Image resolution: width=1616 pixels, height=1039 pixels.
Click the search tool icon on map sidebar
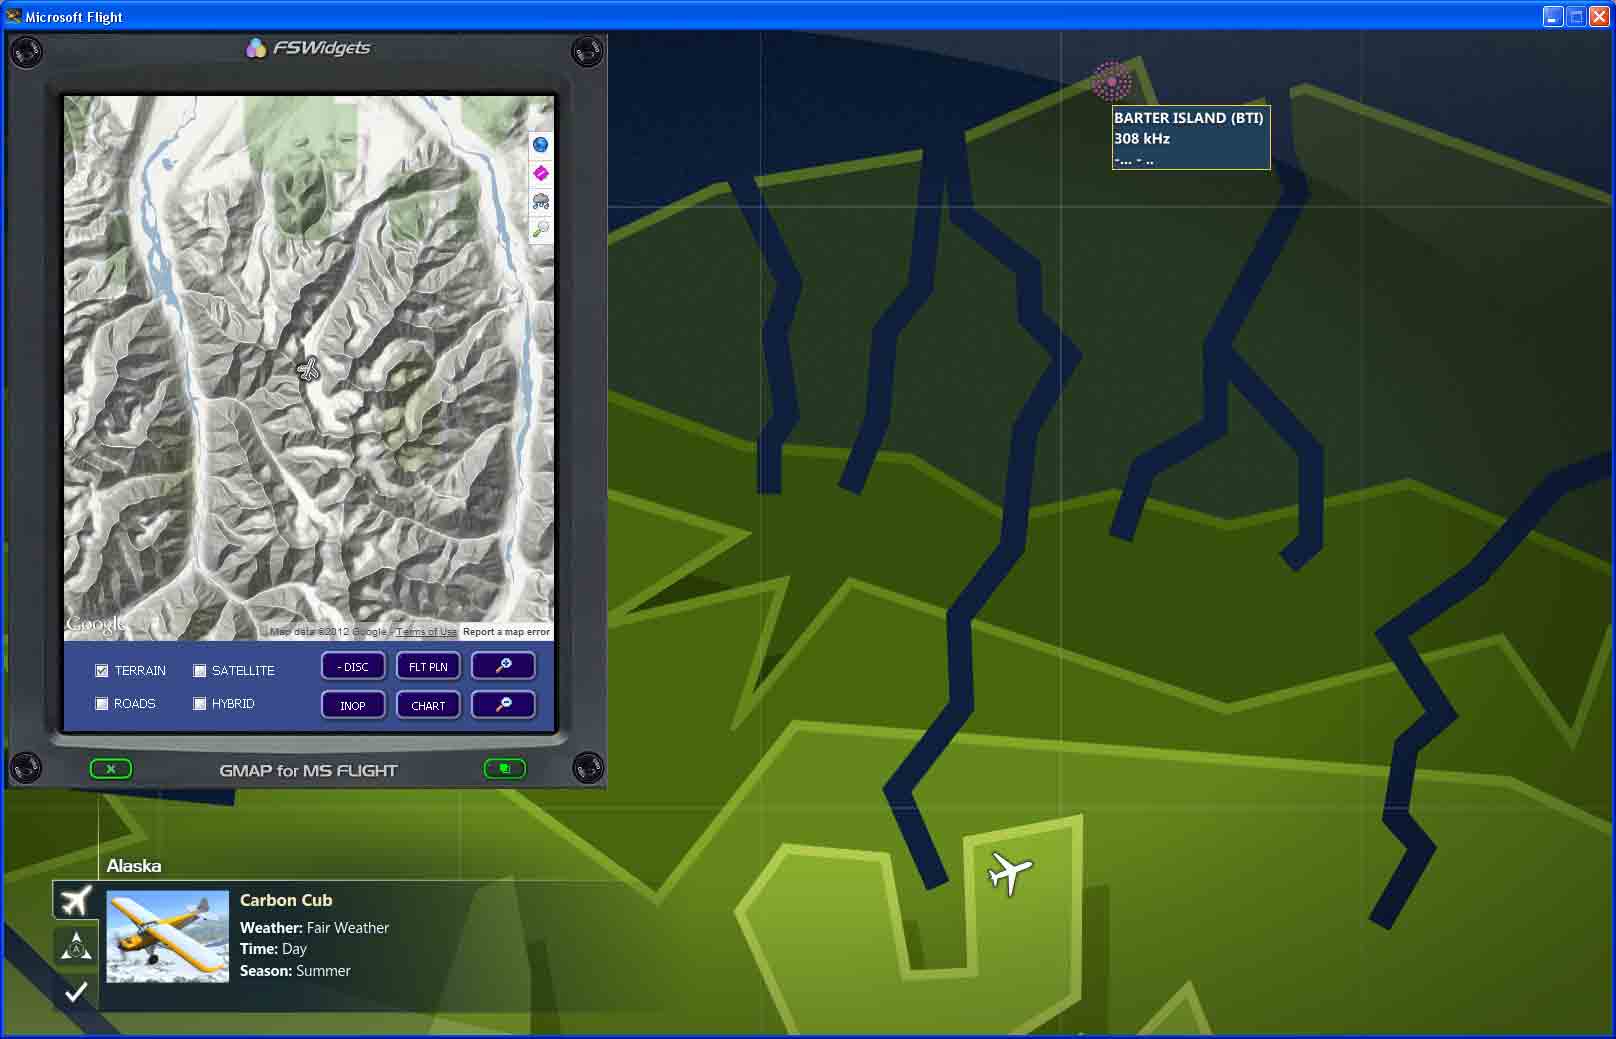point(540,230)
